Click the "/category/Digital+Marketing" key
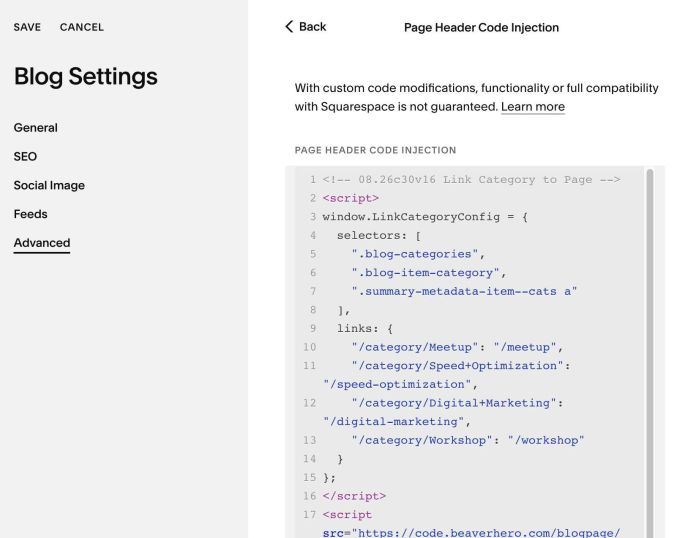This screenshot has height=538, width=700. pyautogui.click(x=454, y=403)
